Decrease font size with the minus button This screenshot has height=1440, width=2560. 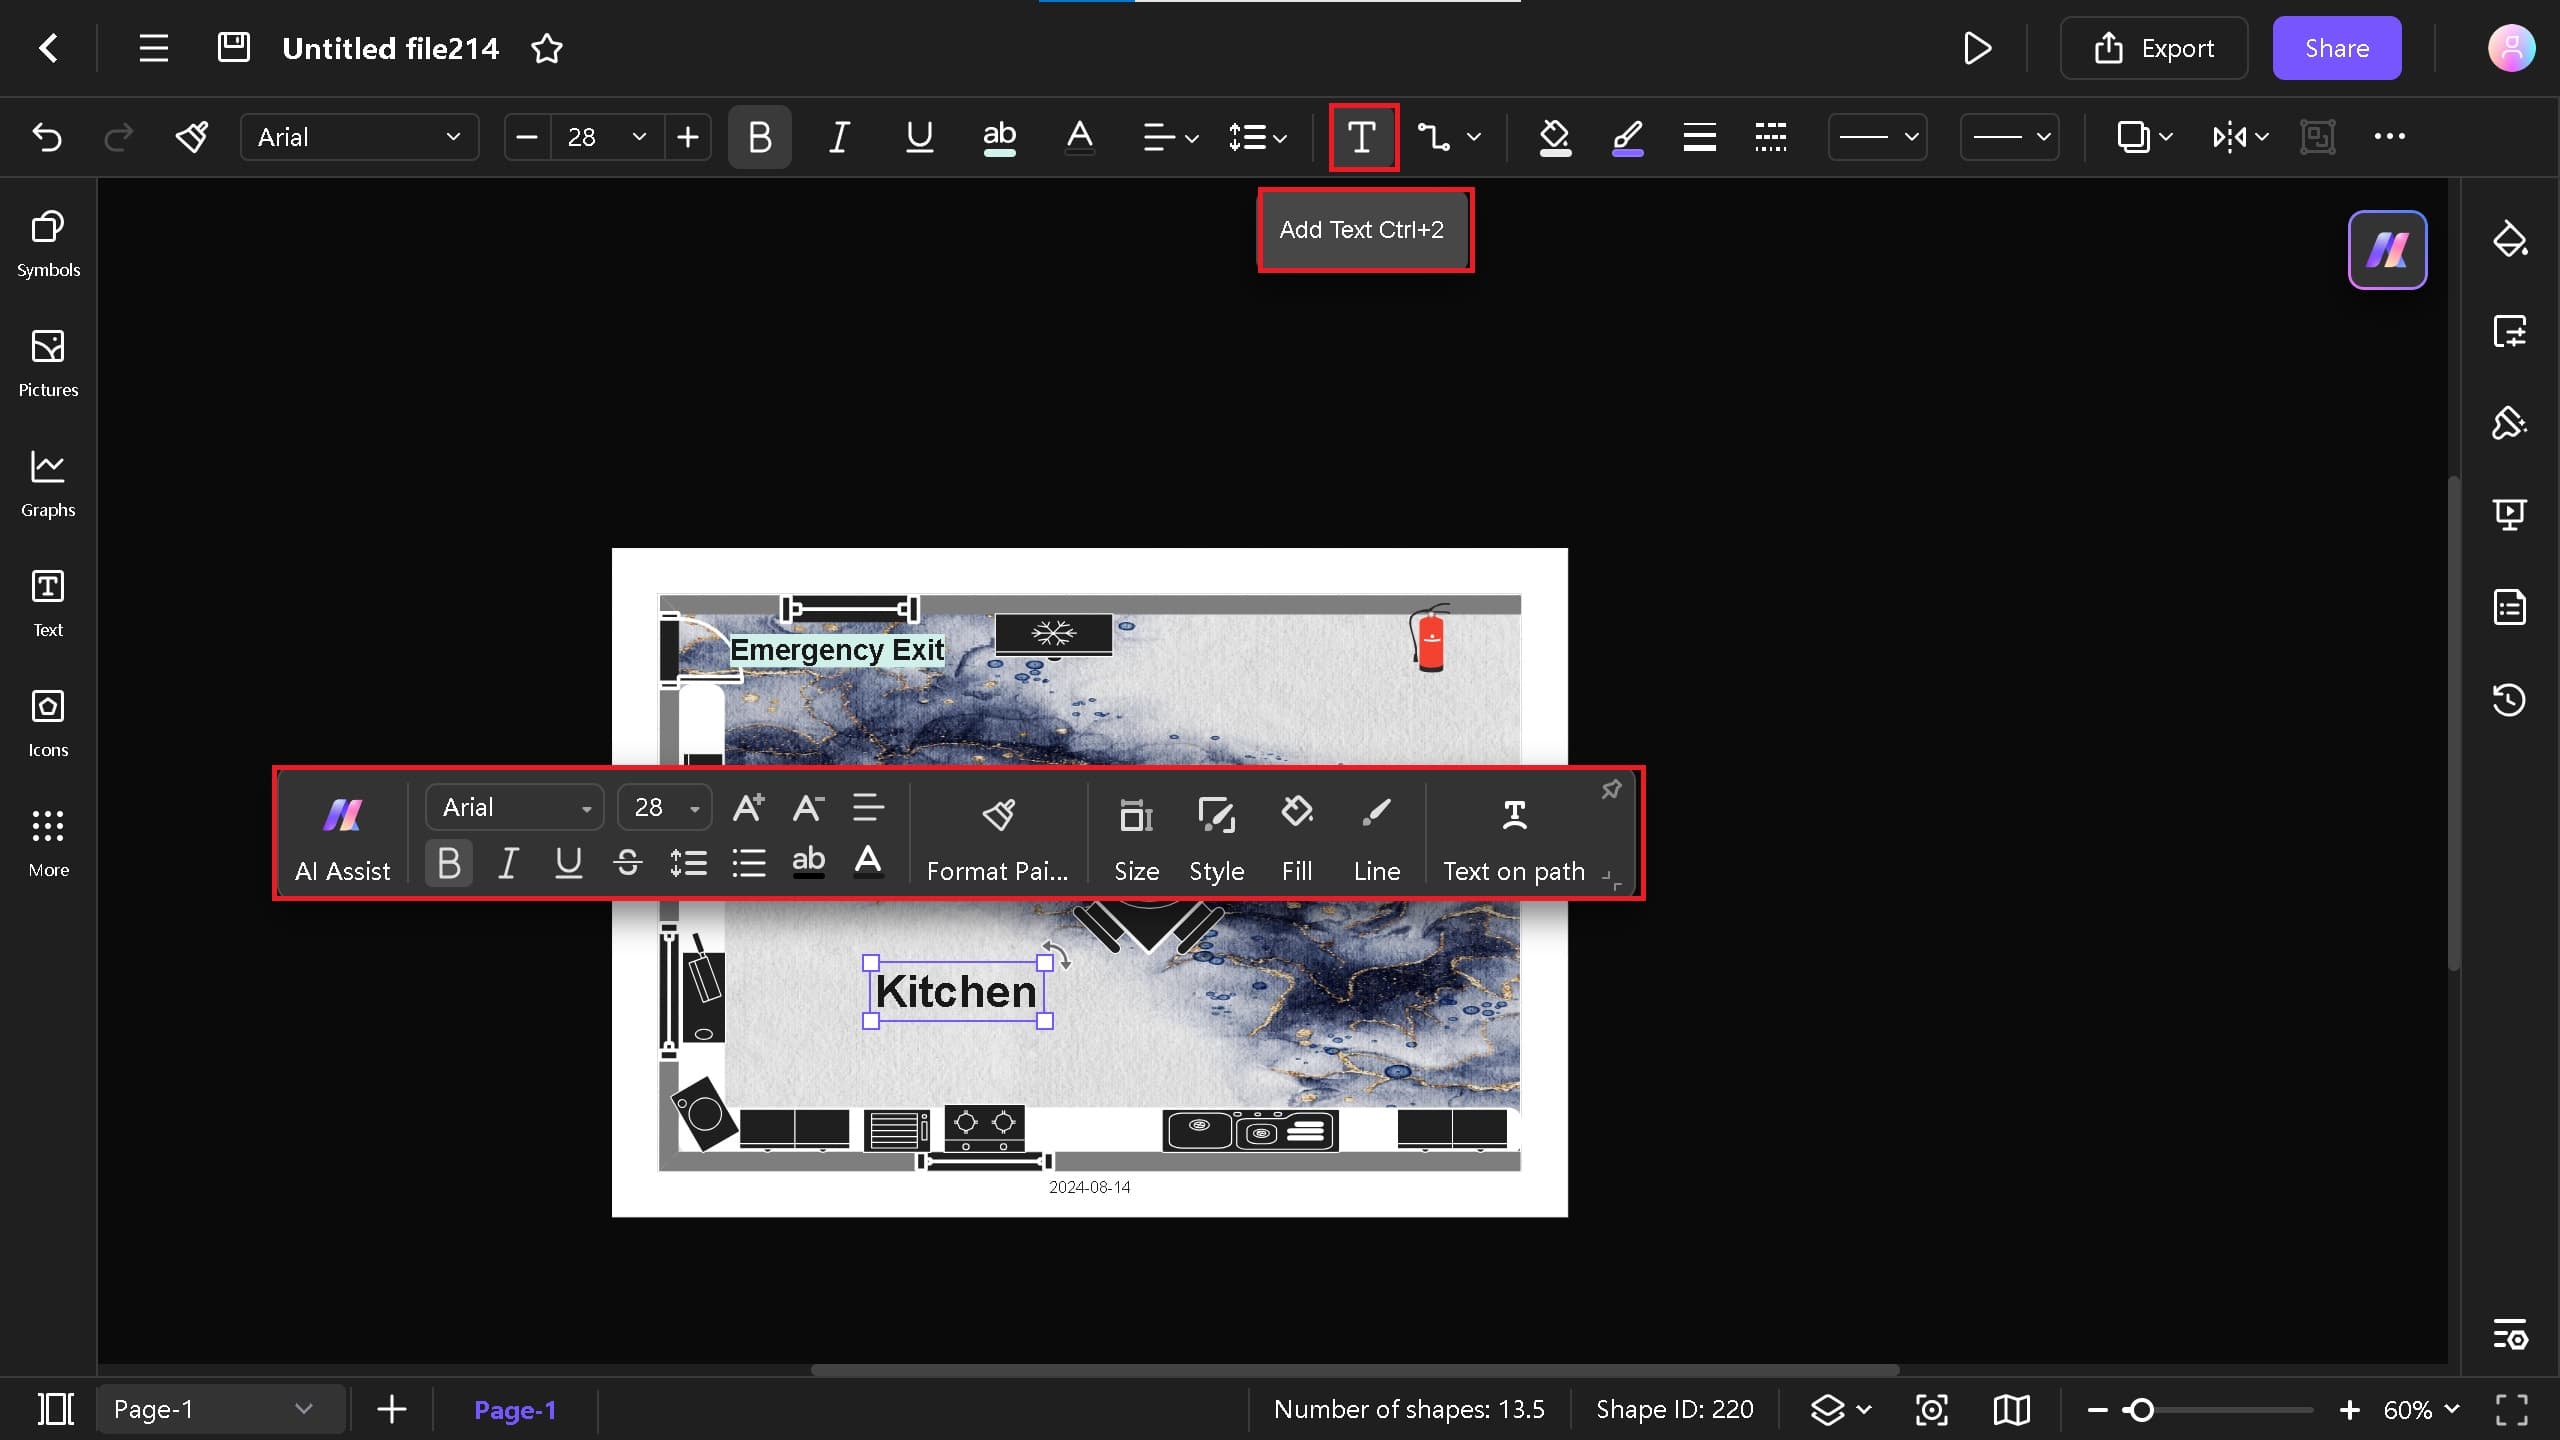pyautogui.click(x=527, y=137)
